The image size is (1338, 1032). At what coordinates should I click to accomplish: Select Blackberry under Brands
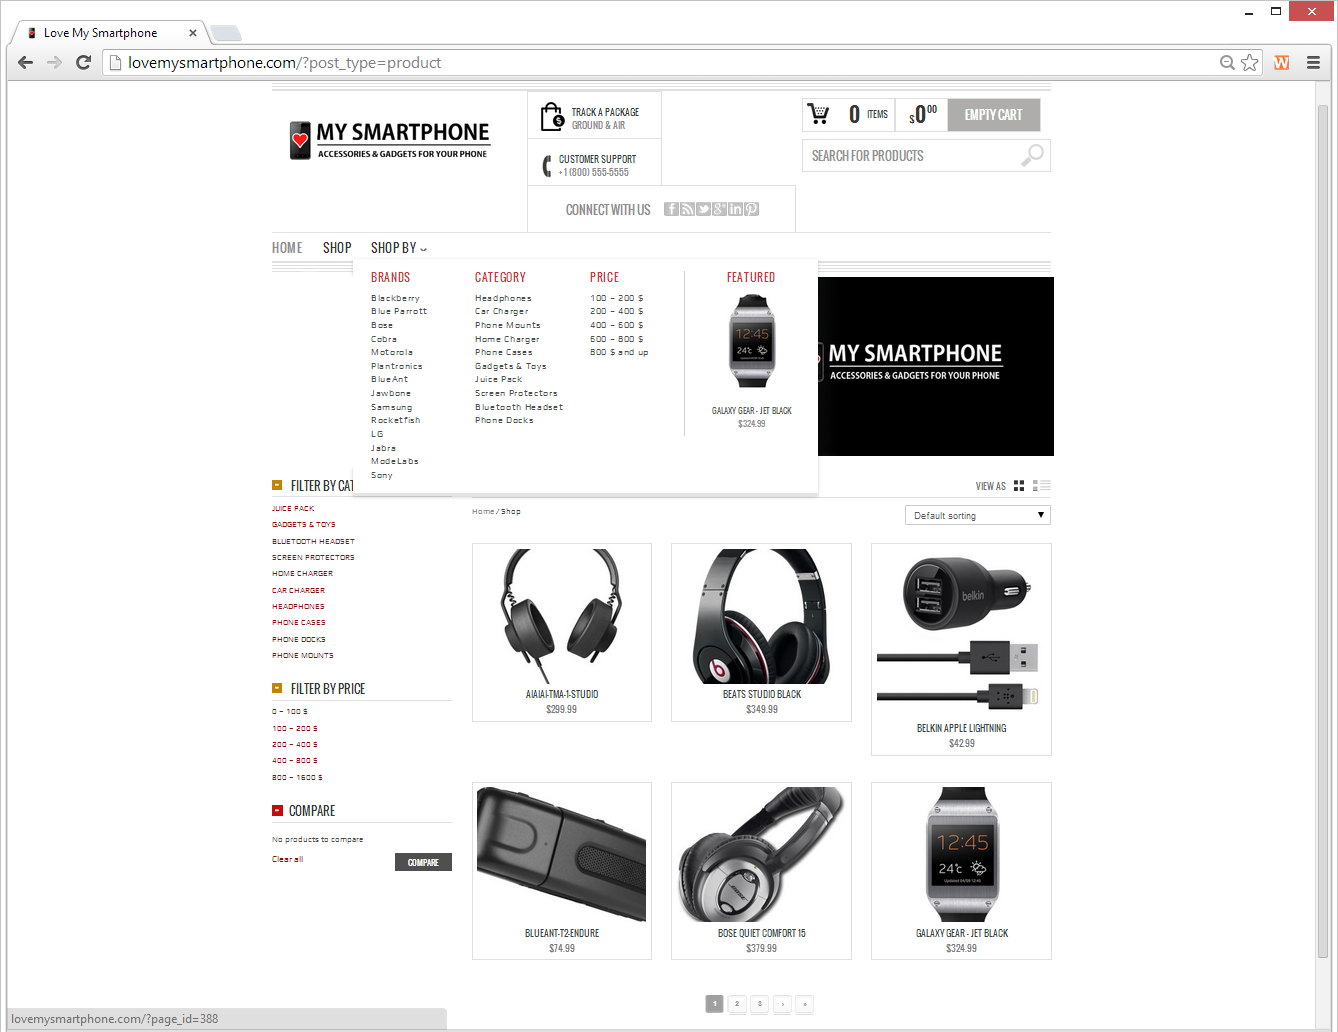395,298
